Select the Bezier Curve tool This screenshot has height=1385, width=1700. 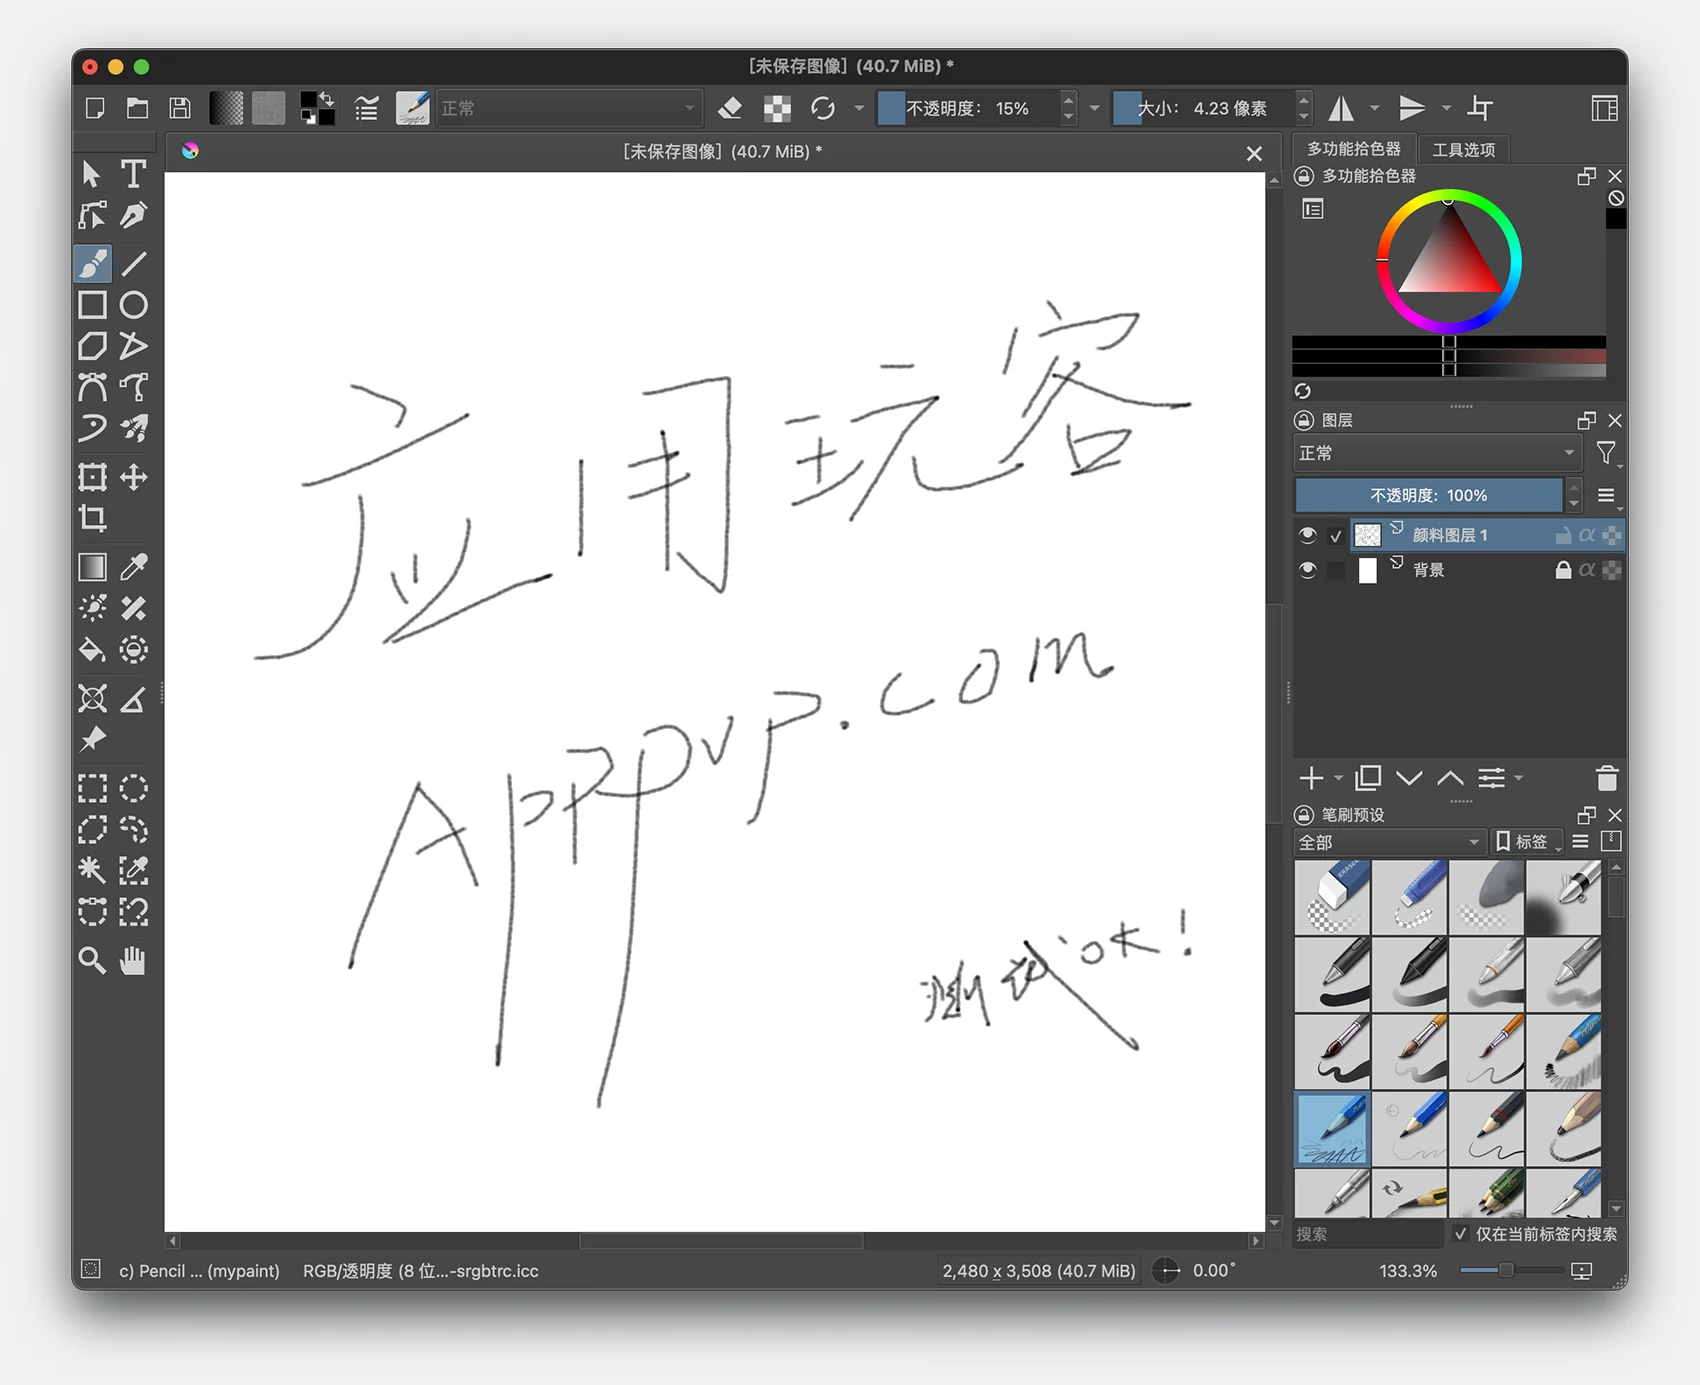coord(93,387)
